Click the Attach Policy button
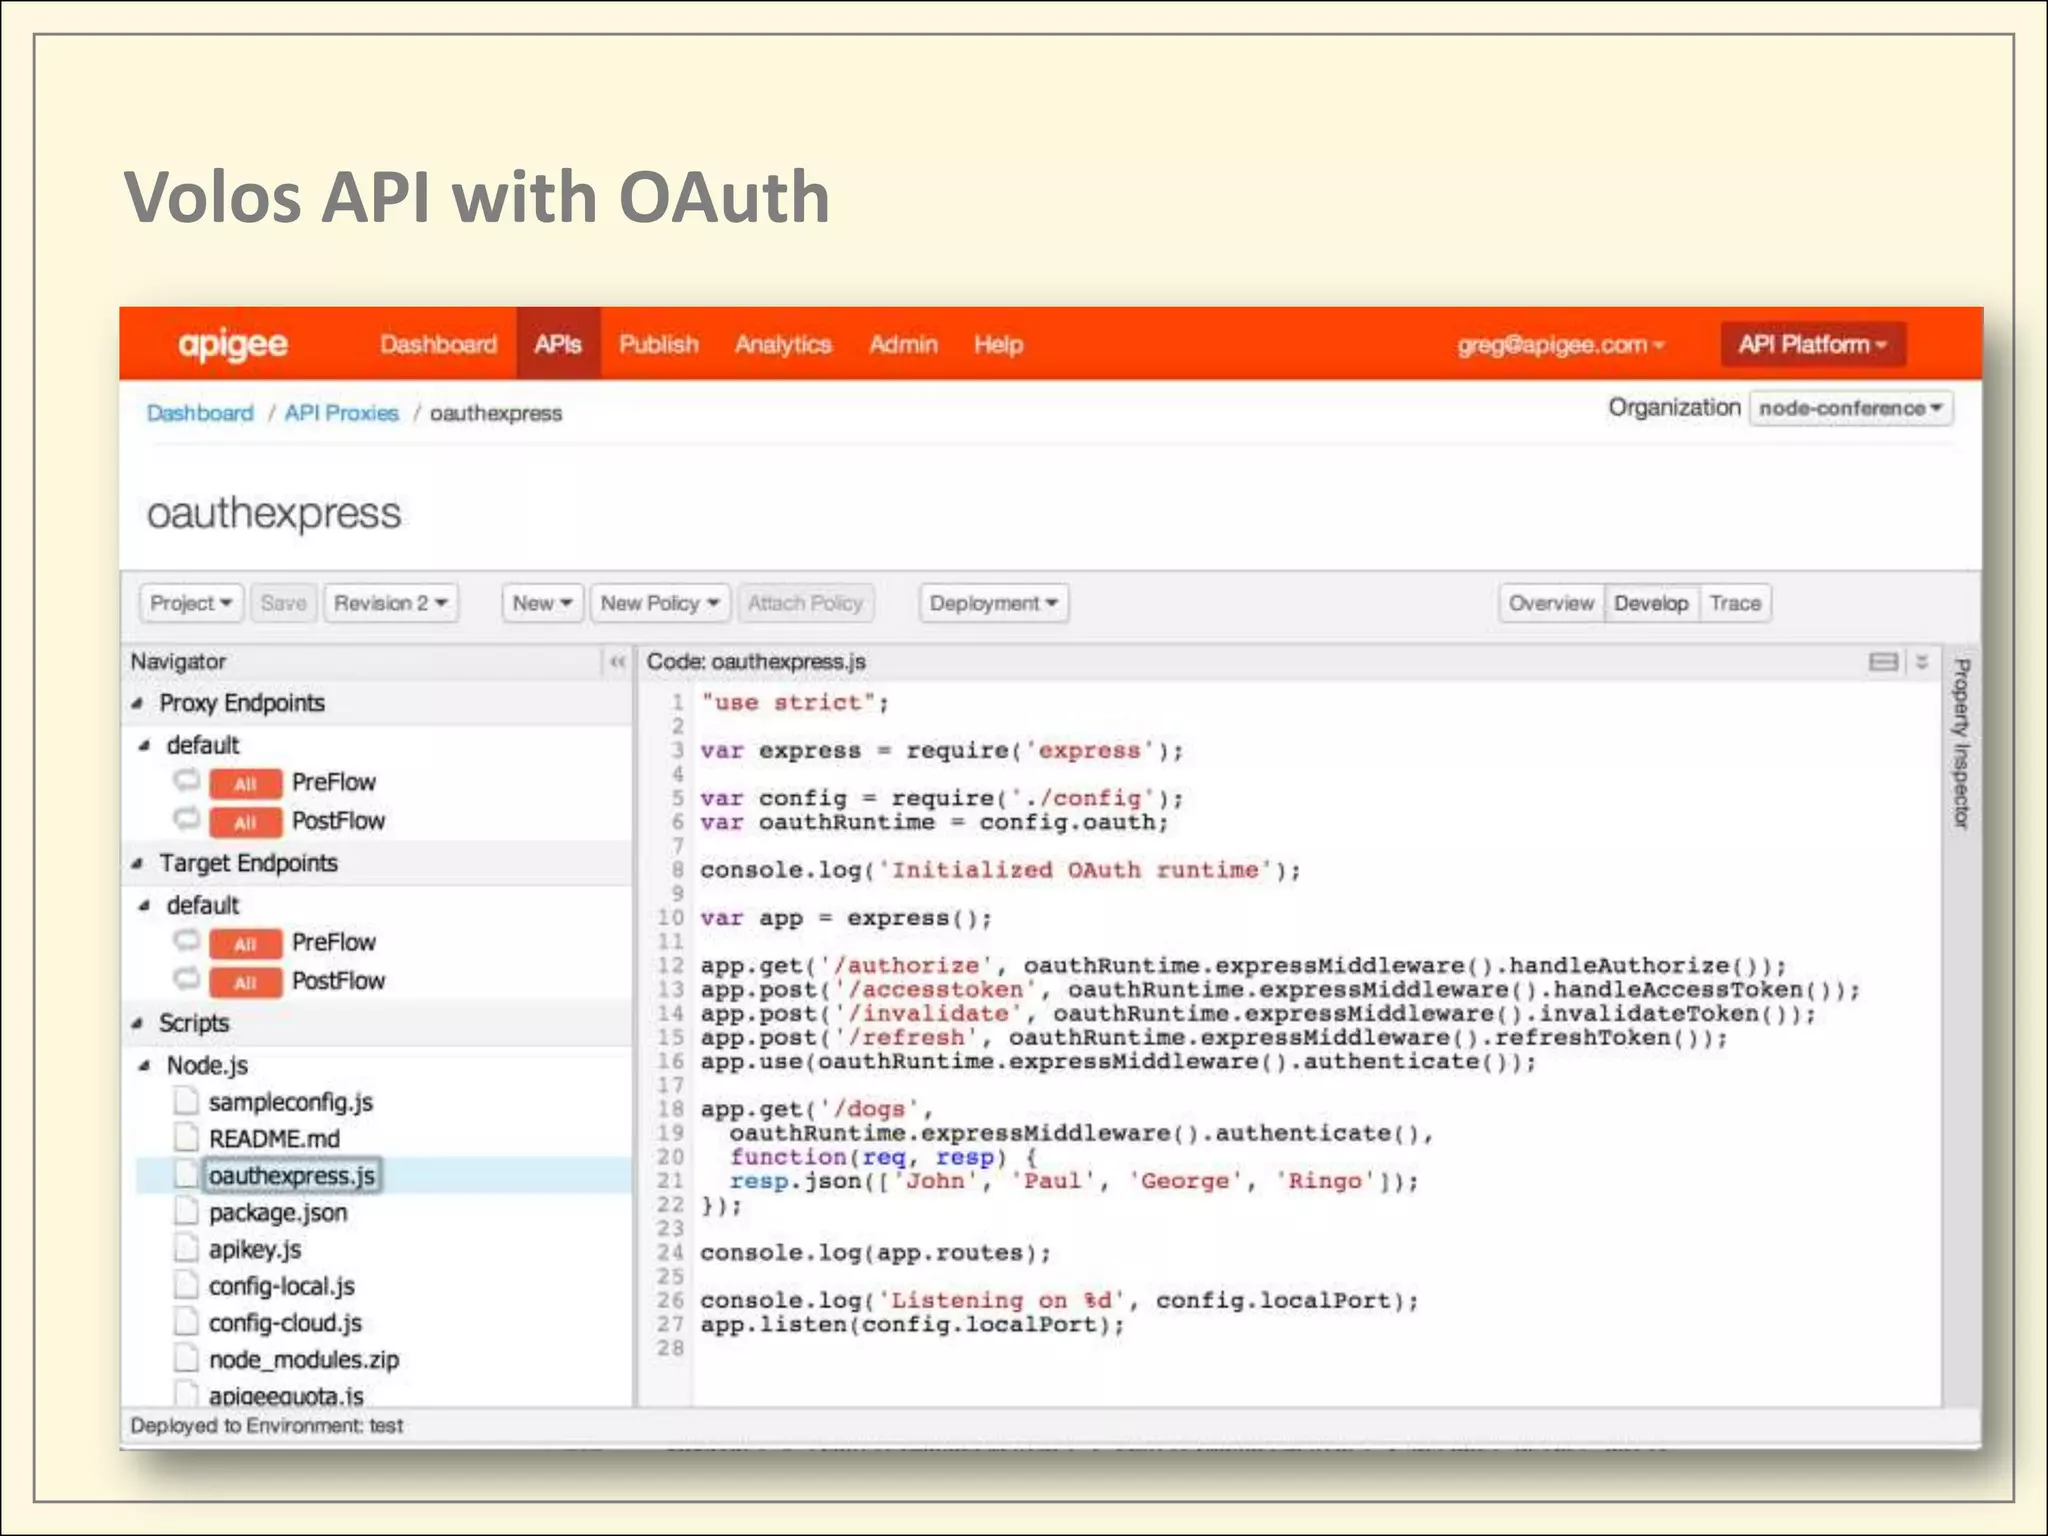 point(805,603)
